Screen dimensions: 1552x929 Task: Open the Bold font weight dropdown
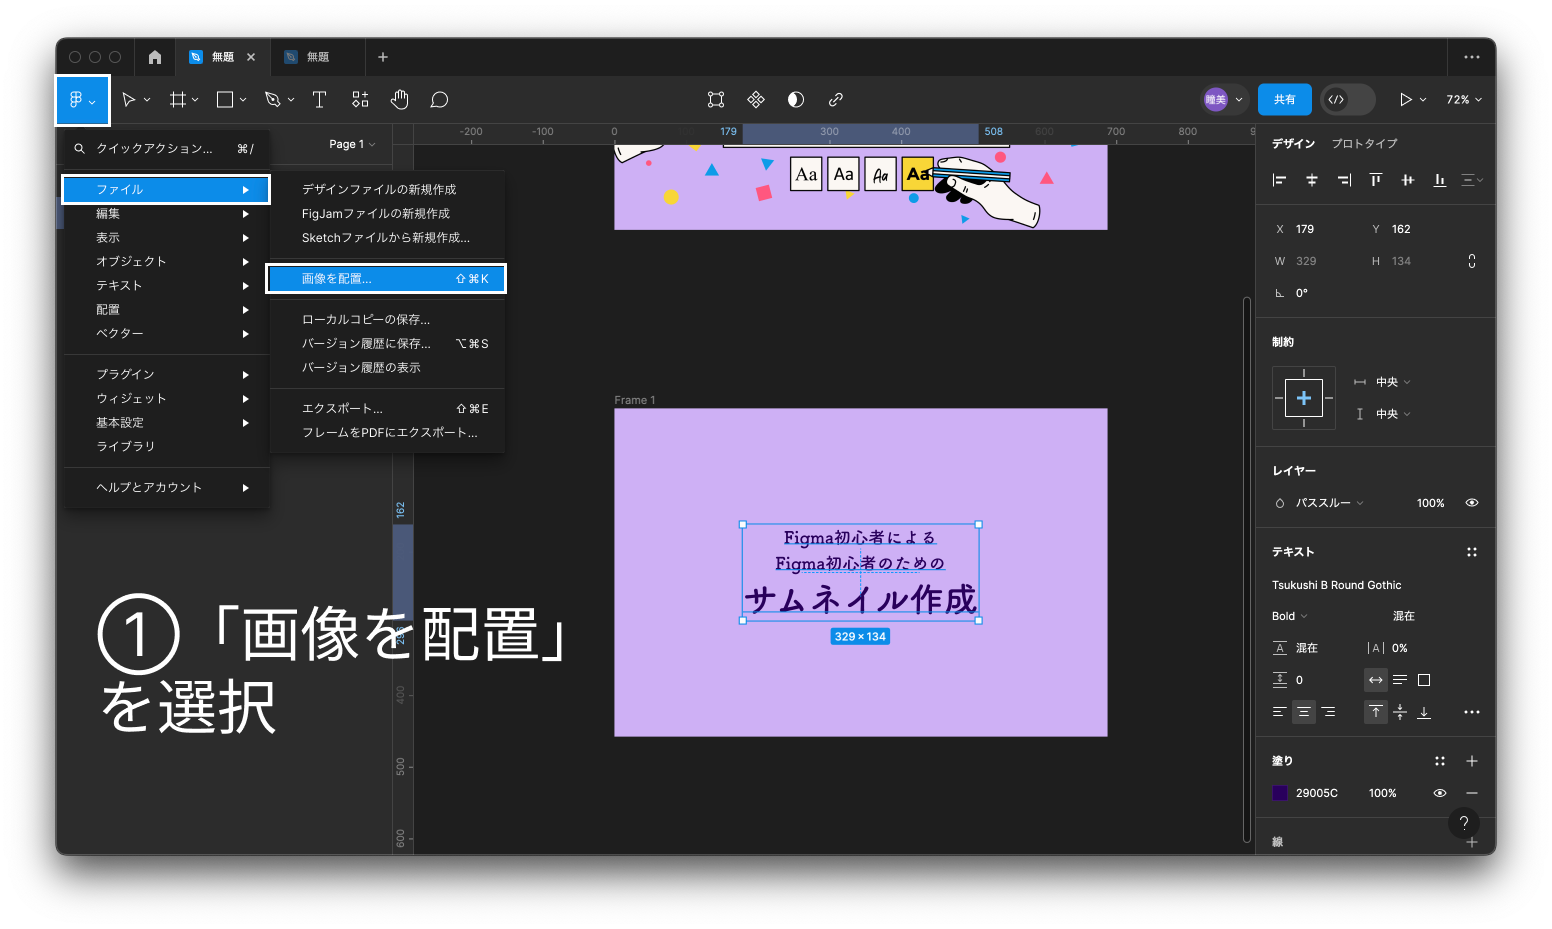pyautogui.click(x=1290, y=616)
